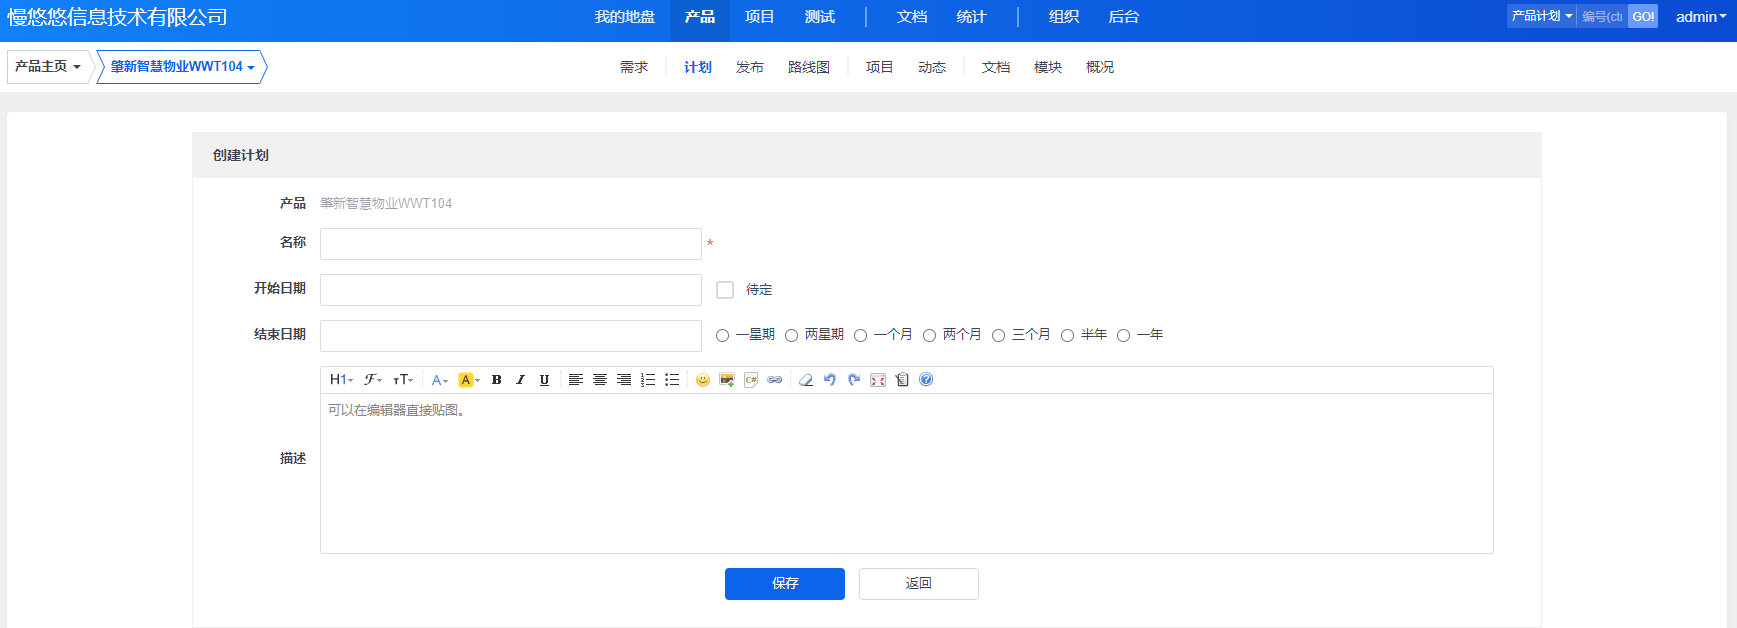The width and height of the screenshot is (1737, 628).
Task: Check the 待定 checkbox
Action: click(725, 290)
